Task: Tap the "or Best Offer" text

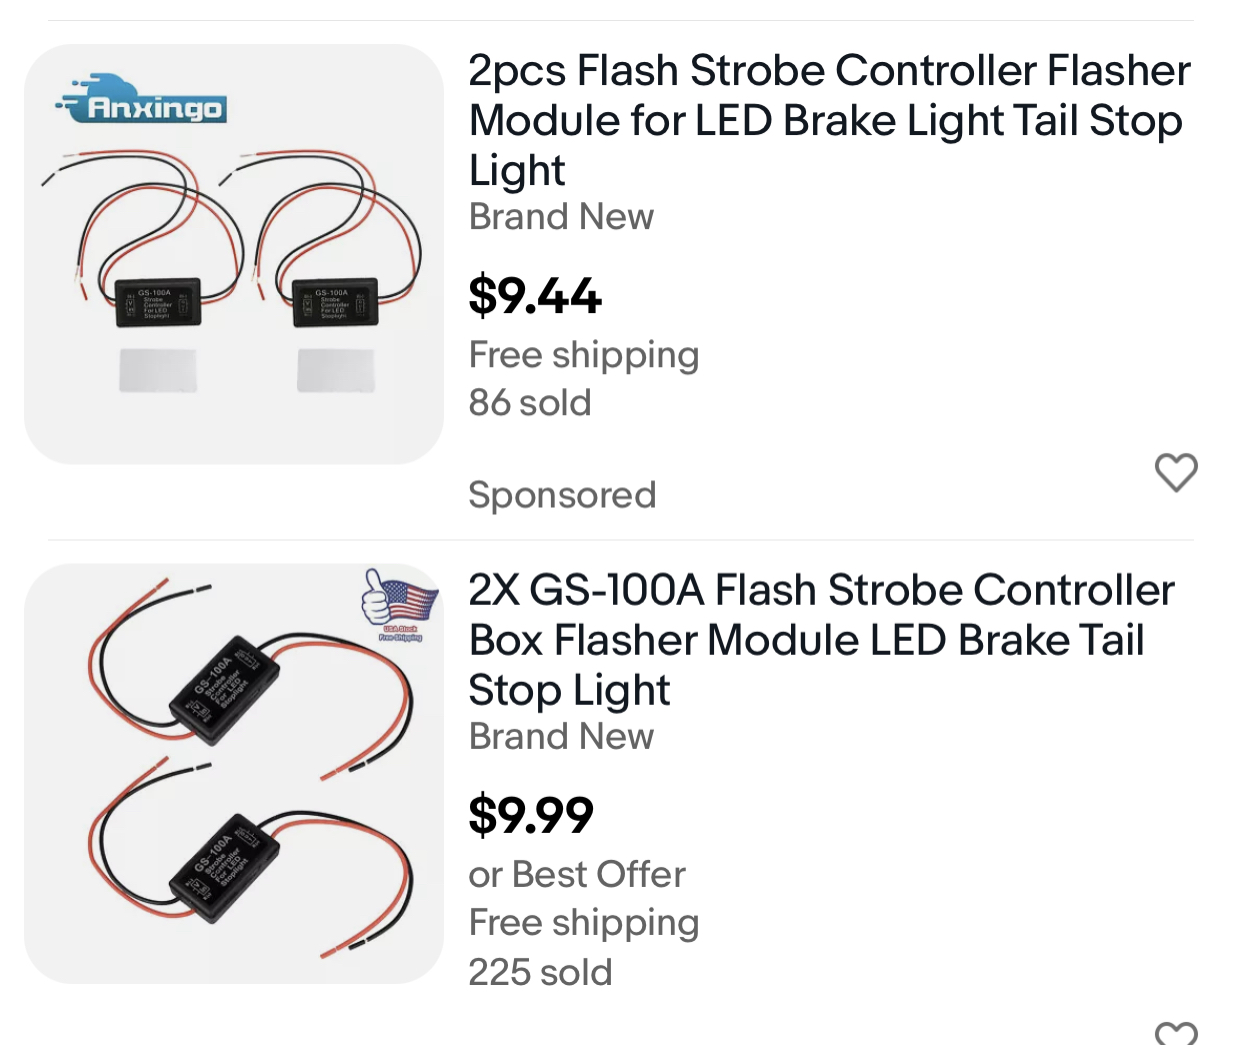Action: (x=577, y=875)
